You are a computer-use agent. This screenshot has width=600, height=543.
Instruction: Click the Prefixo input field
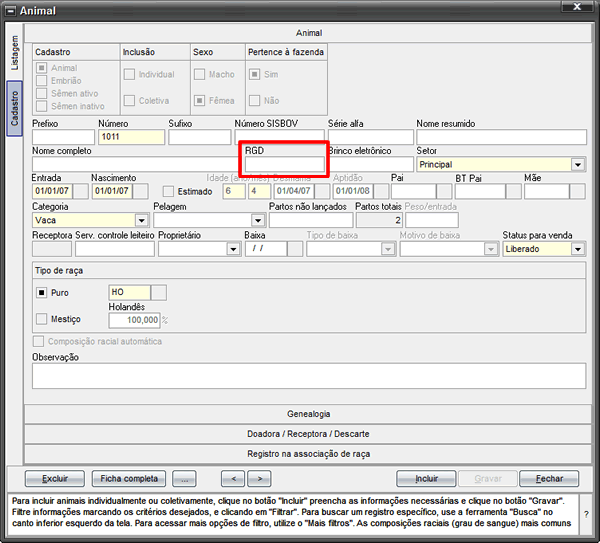[63, 137]
